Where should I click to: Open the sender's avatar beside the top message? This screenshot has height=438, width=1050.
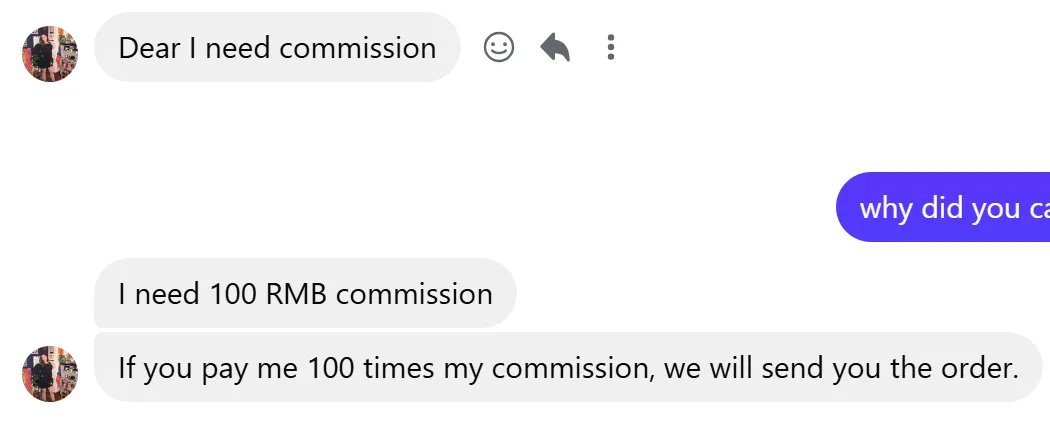[x=50, y=53]
